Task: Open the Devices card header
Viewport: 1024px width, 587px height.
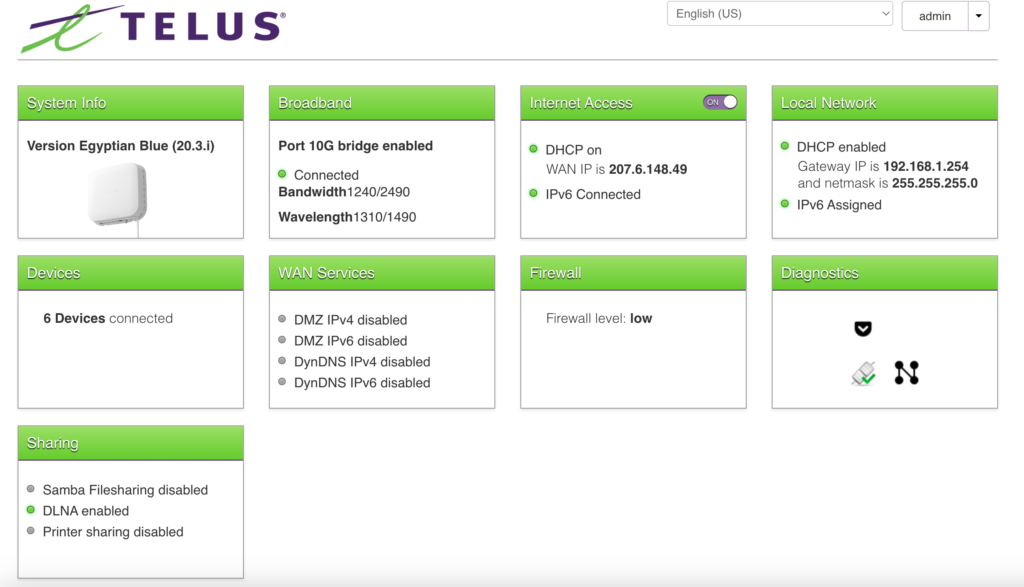Action: [130, 273]
